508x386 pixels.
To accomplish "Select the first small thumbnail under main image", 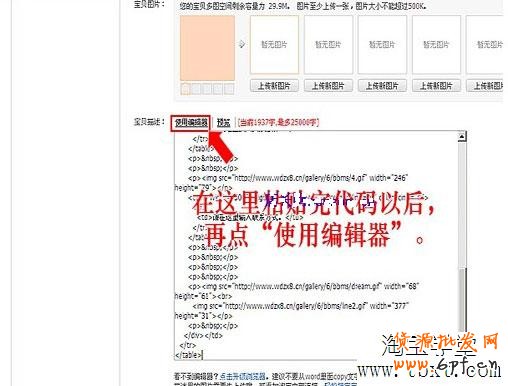I will coord(186,89).
